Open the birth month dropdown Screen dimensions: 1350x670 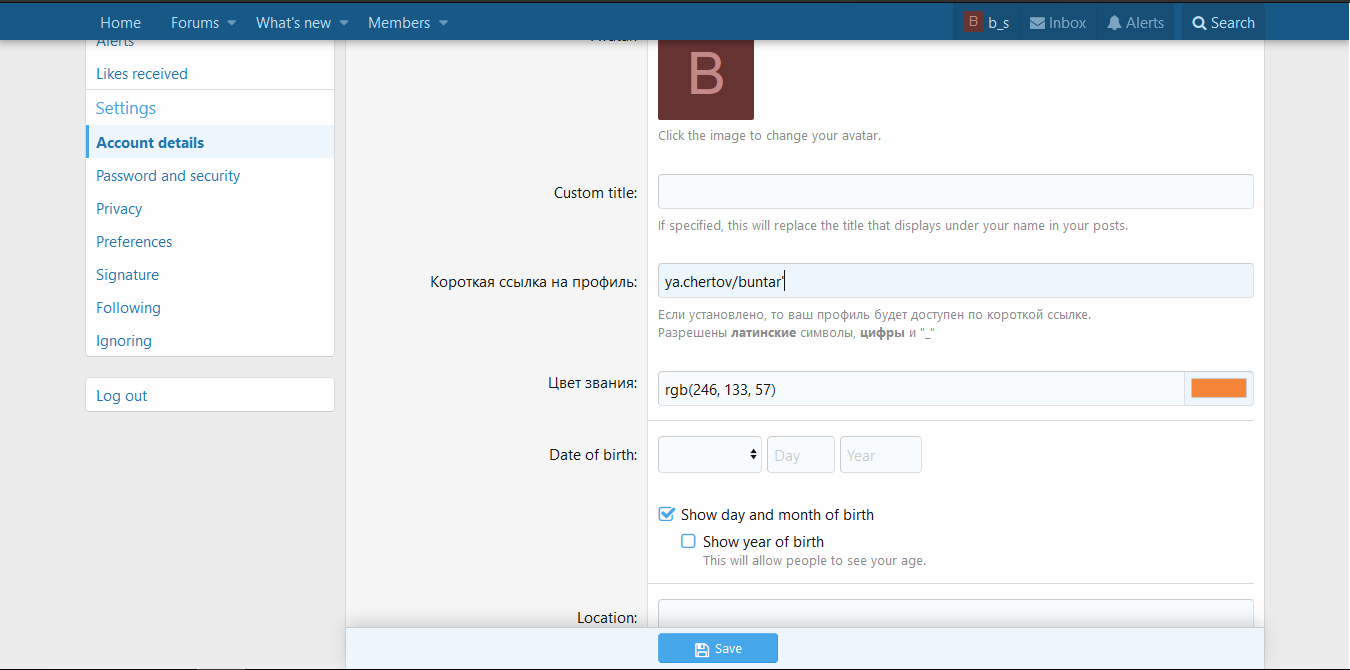point(709,455)
